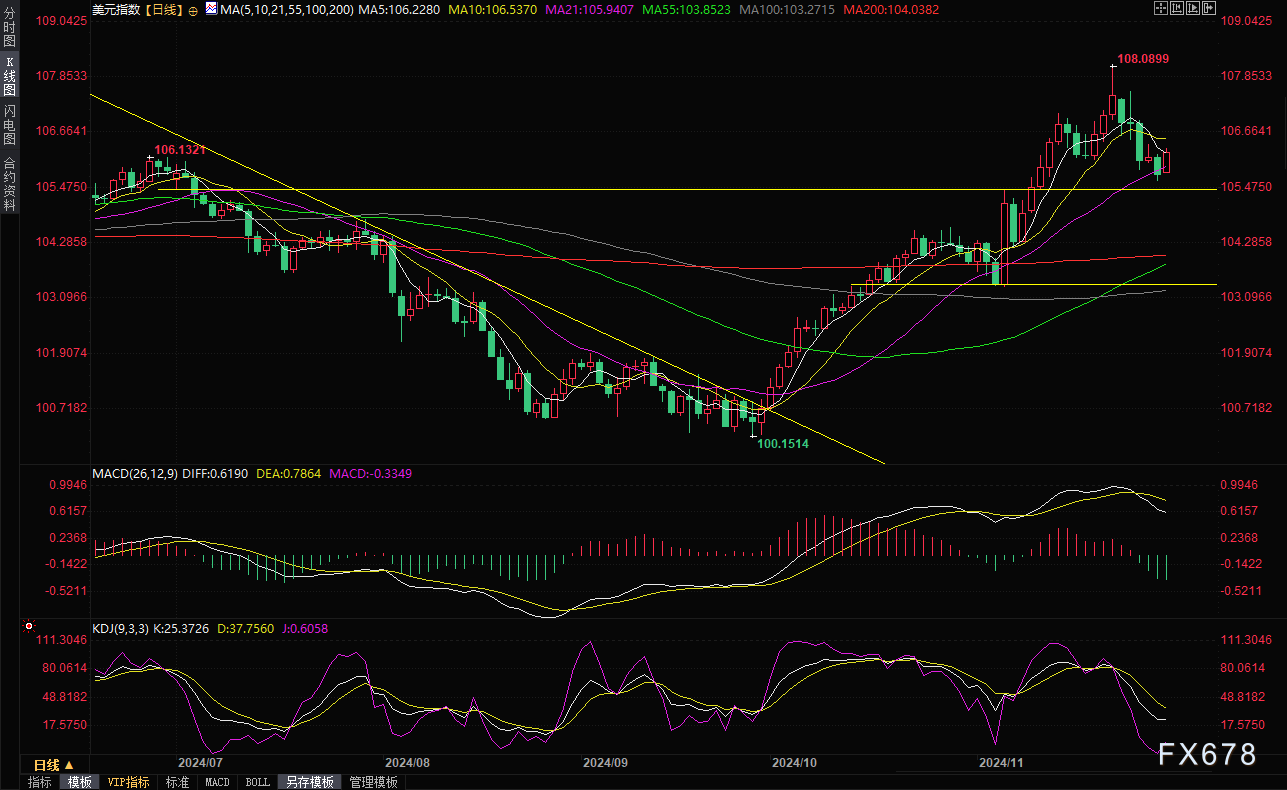Click the 100.1514 low price marker
The width and height of the screenshot is (1287, 790).
pyautogui.click(x=783, y=443)
